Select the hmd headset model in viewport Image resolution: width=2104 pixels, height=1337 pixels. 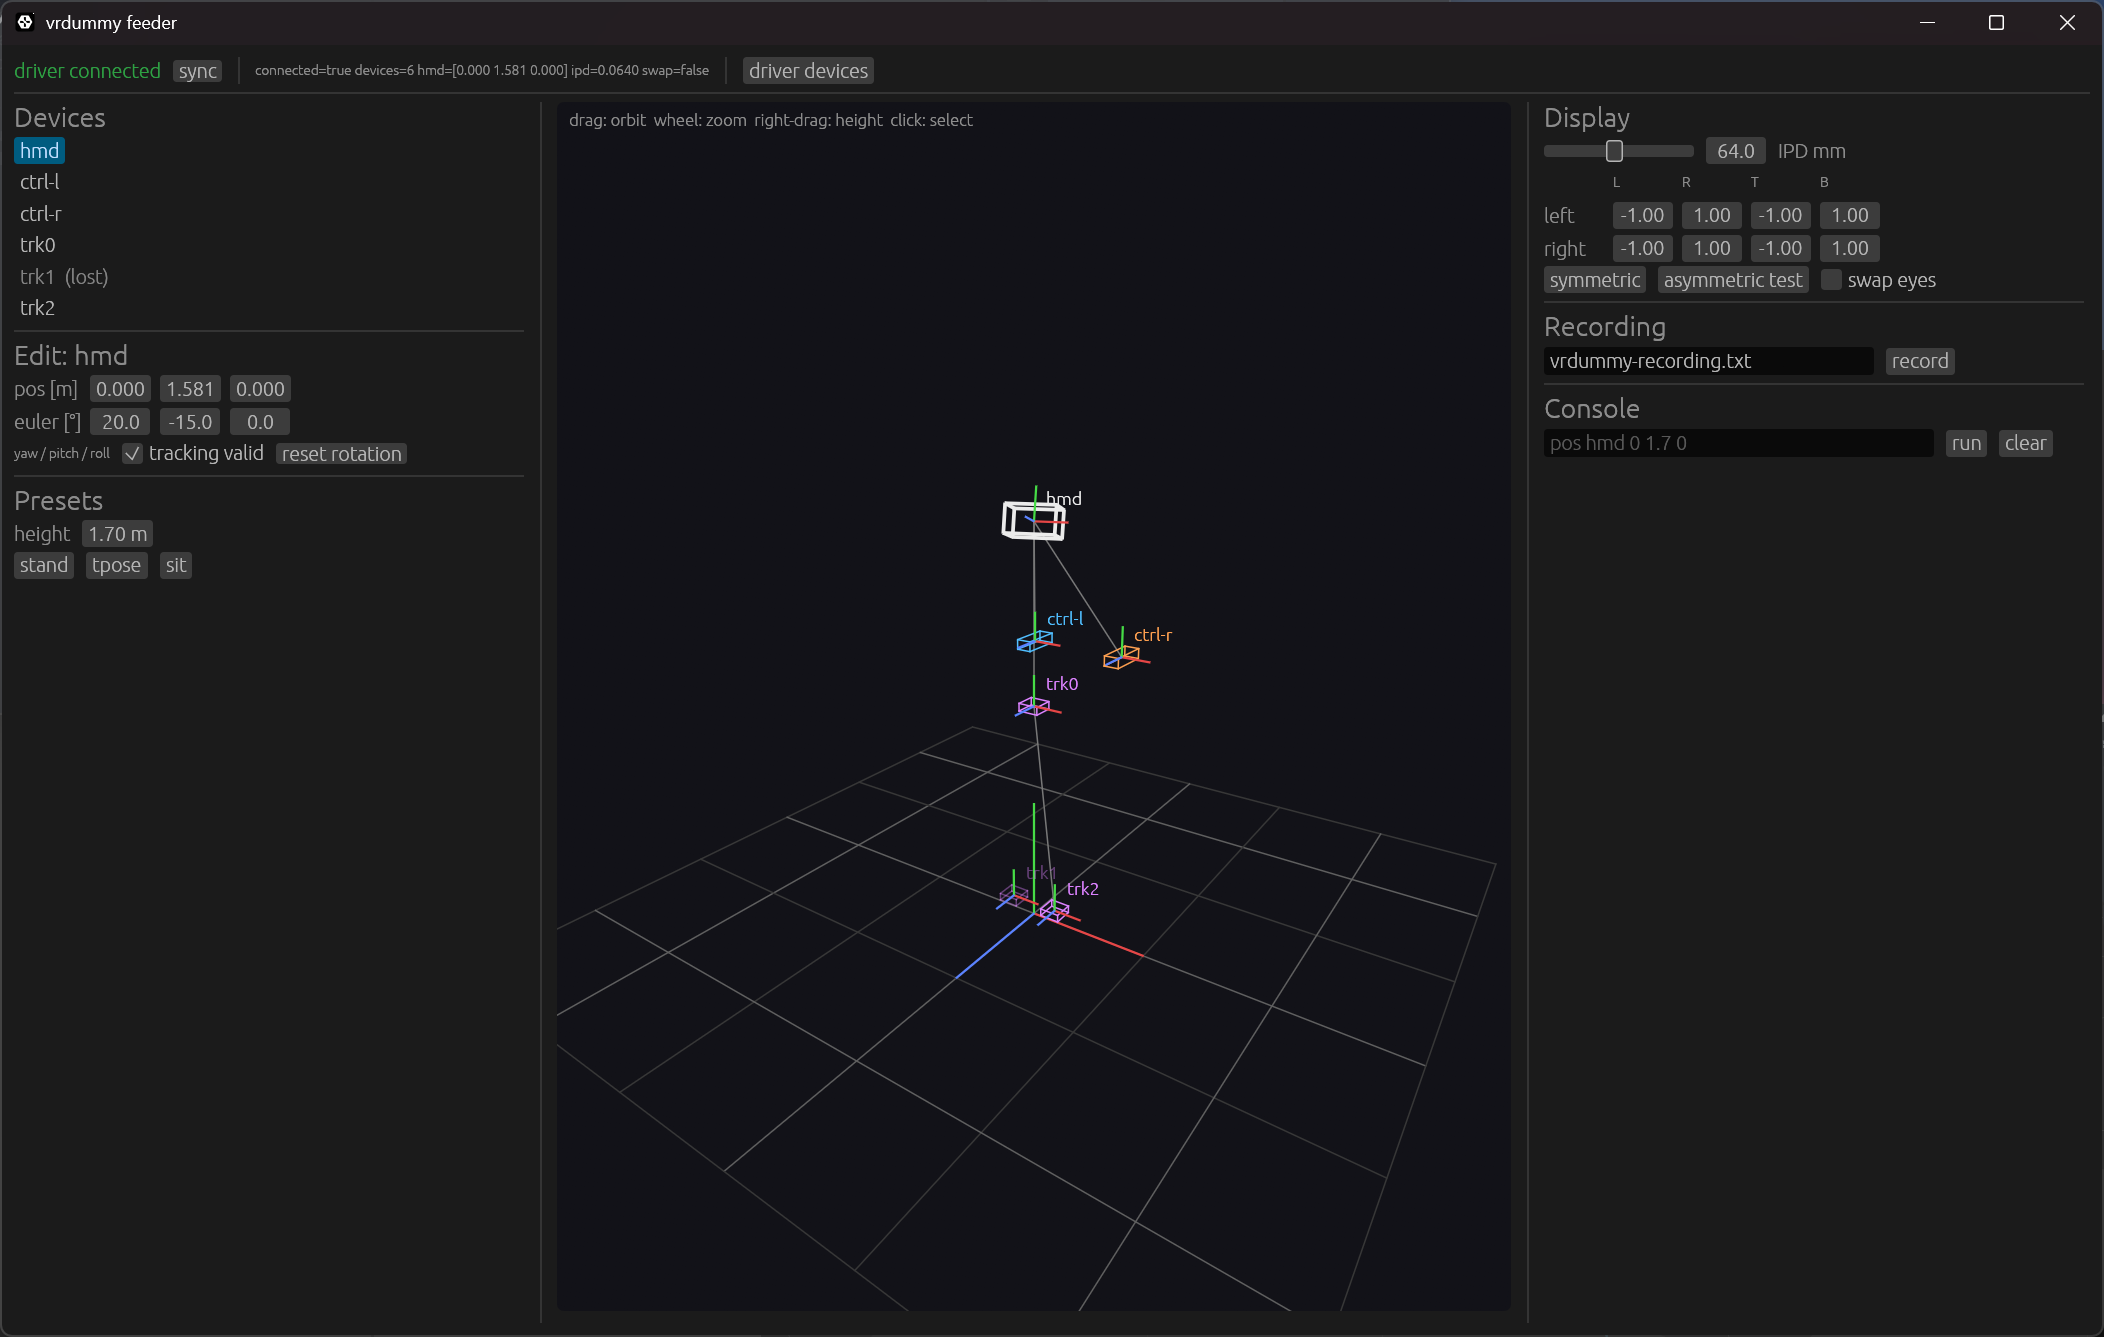coord(1034,520)
